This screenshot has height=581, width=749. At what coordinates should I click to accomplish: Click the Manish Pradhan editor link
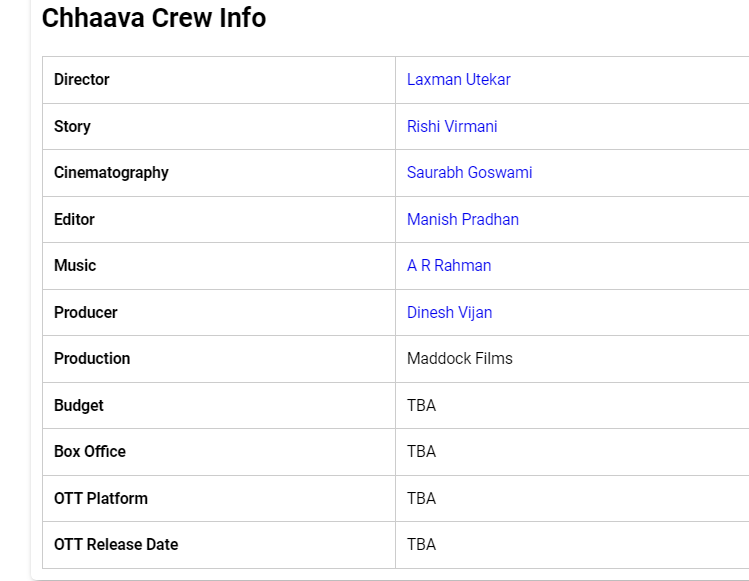click(462, 219)
